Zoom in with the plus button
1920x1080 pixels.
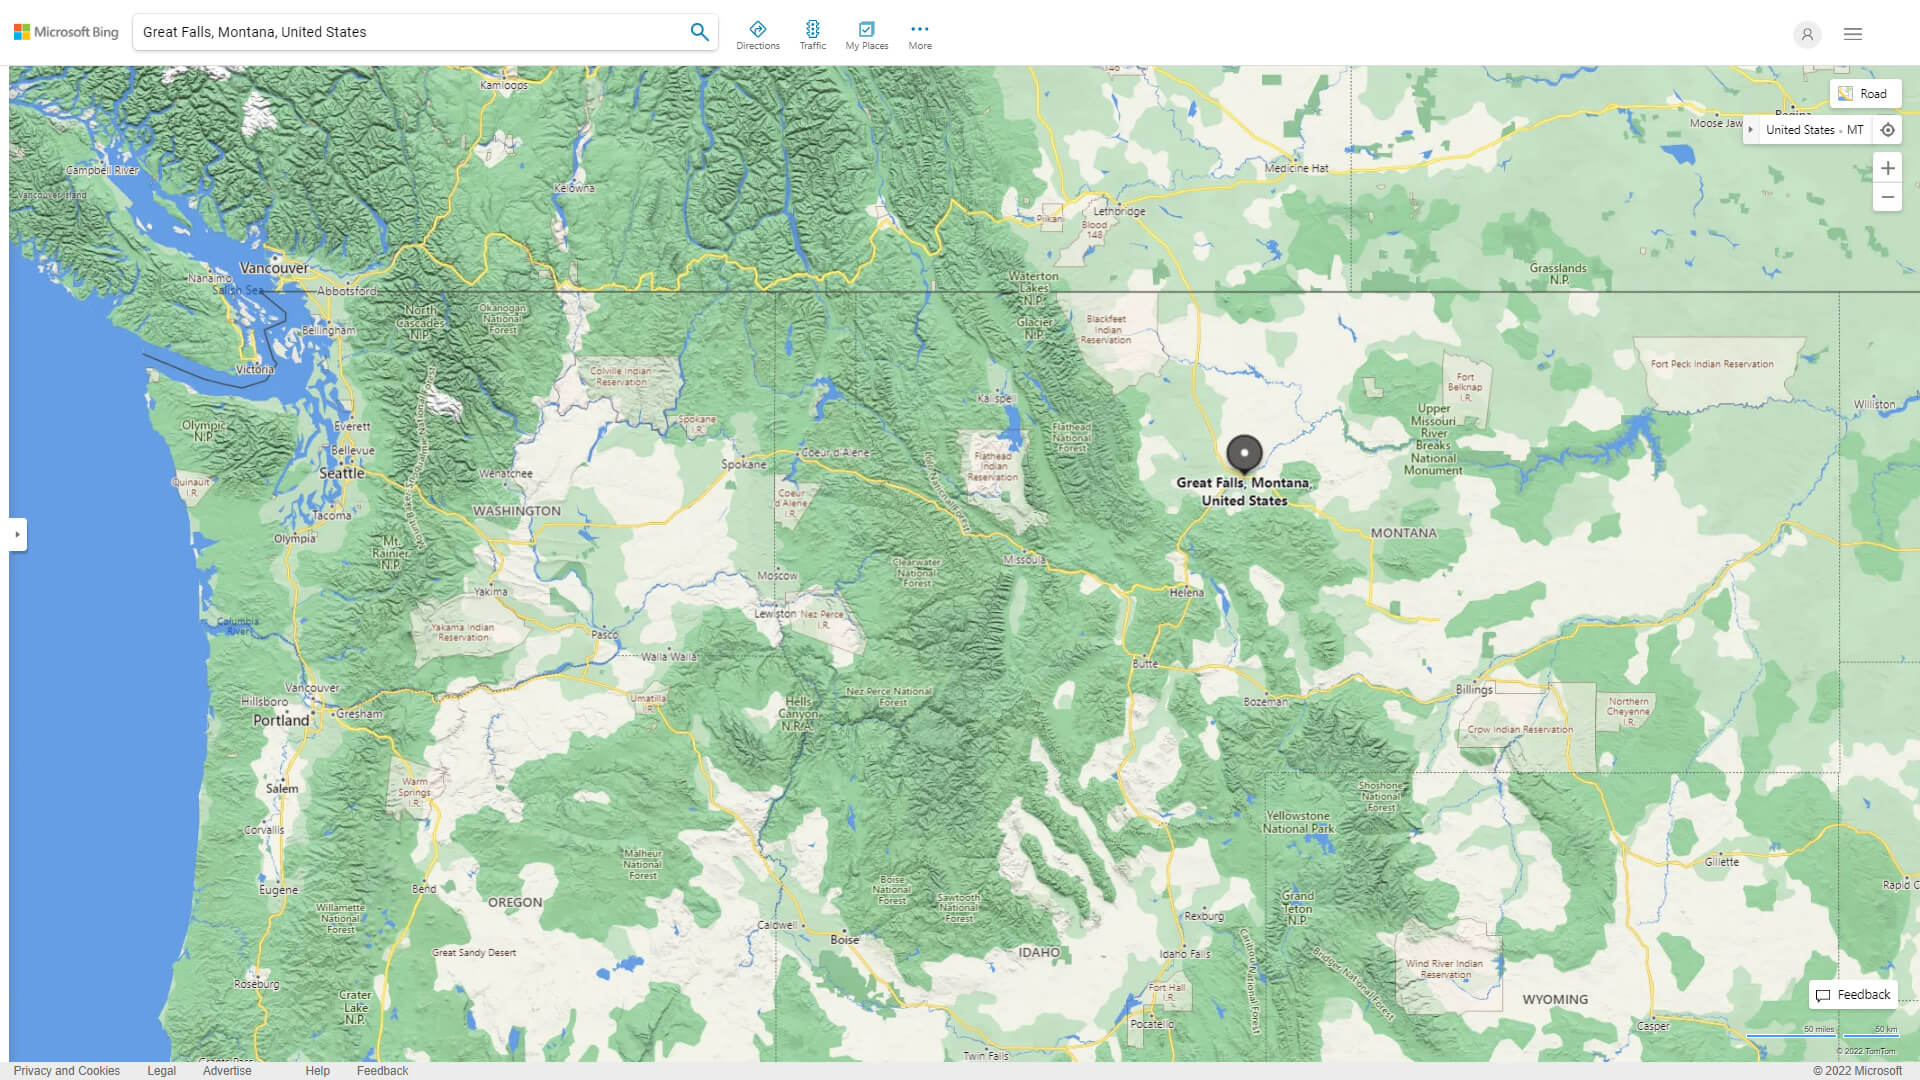click(x=1888, y=168)
